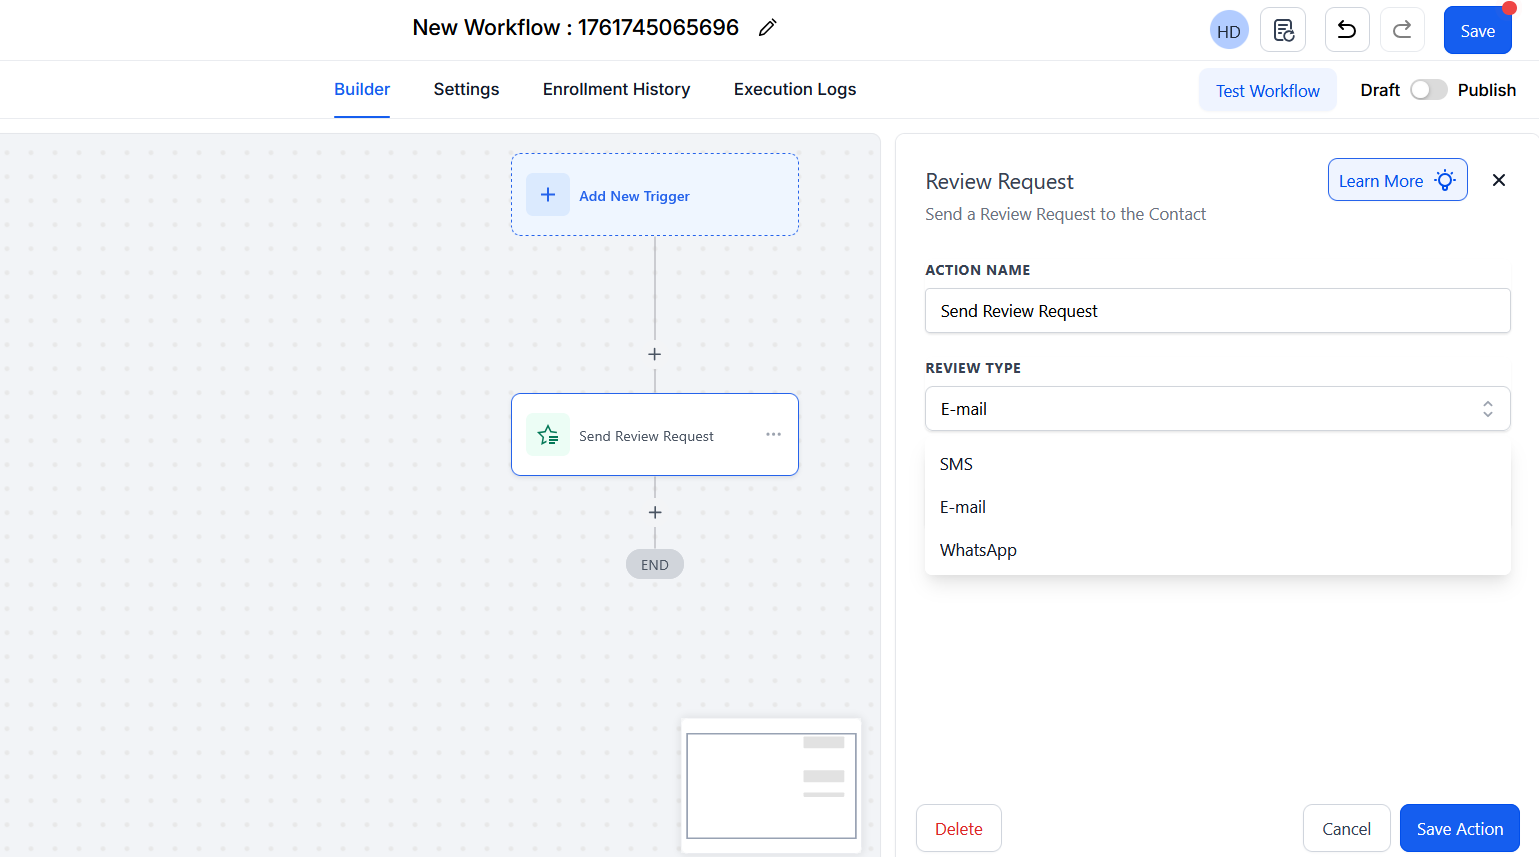This screenshot has width=1539, height=857.
Task: Pick E-mail option in the dropdown list
Action: [963, 507]
